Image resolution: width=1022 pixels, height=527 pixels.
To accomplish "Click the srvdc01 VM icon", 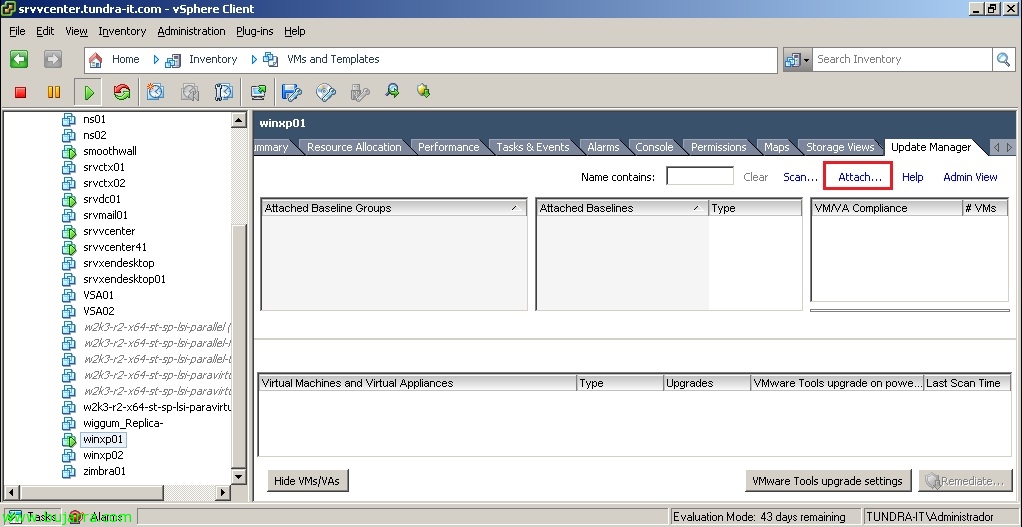I will point(69,200).
